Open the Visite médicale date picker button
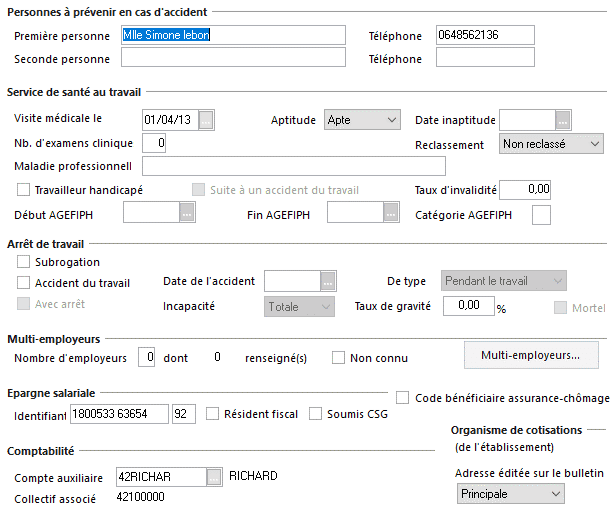This screenshot has width=615, height=509. point(206,121)
